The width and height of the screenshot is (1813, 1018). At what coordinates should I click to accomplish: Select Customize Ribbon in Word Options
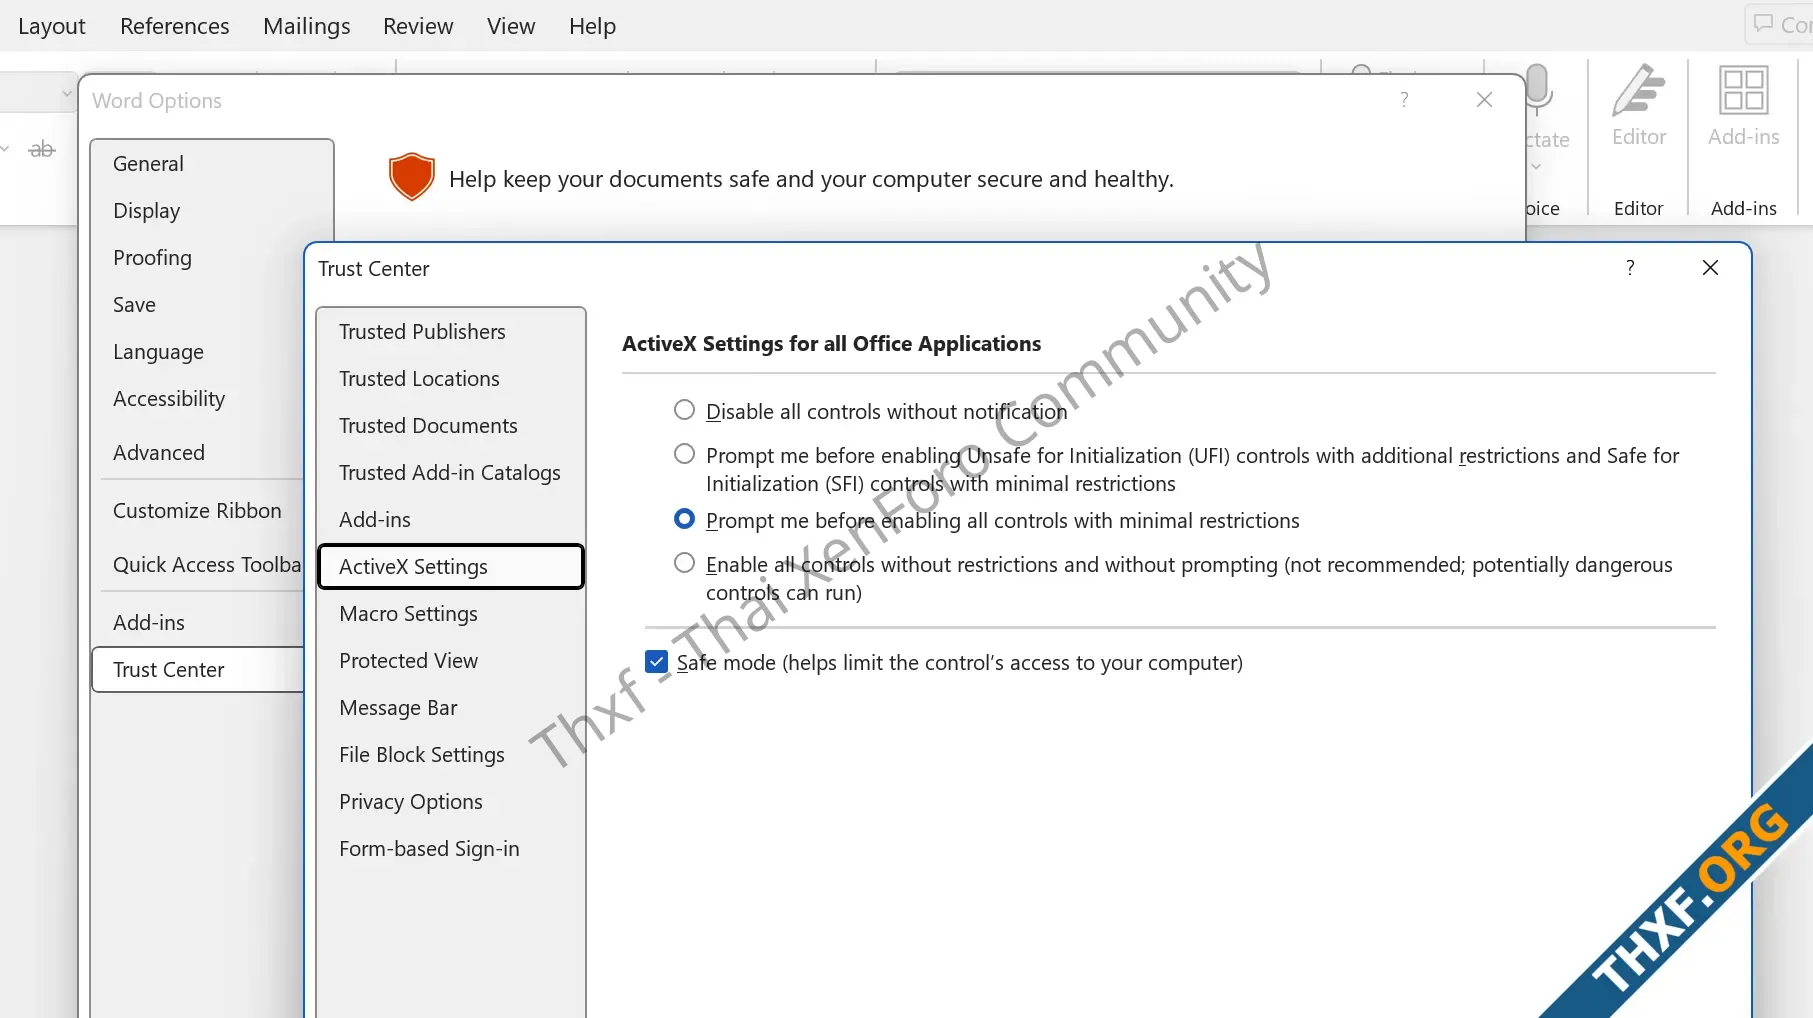[198, 510]
